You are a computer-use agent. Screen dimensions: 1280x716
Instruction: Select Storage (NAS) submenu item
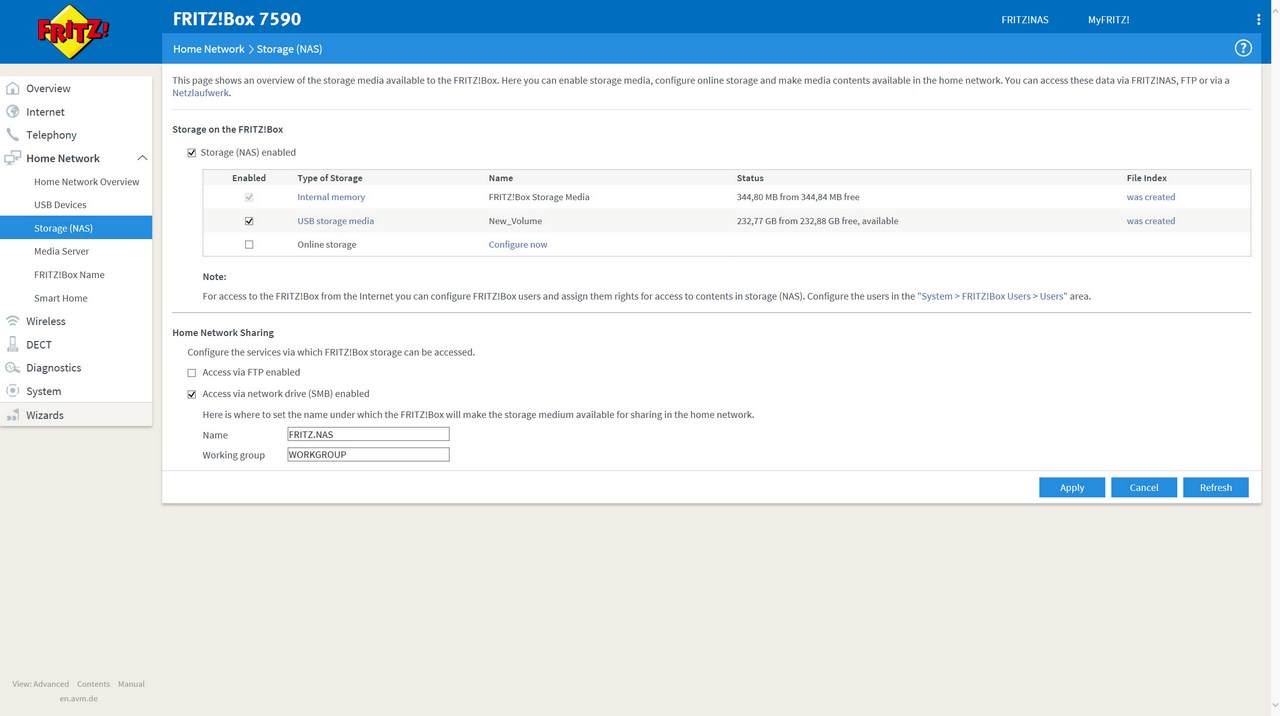click(x=76, y=228)
